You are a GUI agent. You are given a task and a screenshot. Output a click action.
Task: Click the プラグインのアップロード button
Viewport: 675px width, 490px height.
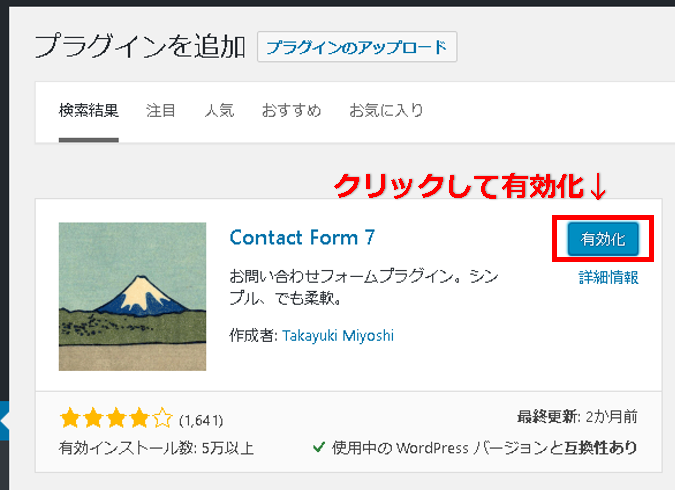pos(357,47)
